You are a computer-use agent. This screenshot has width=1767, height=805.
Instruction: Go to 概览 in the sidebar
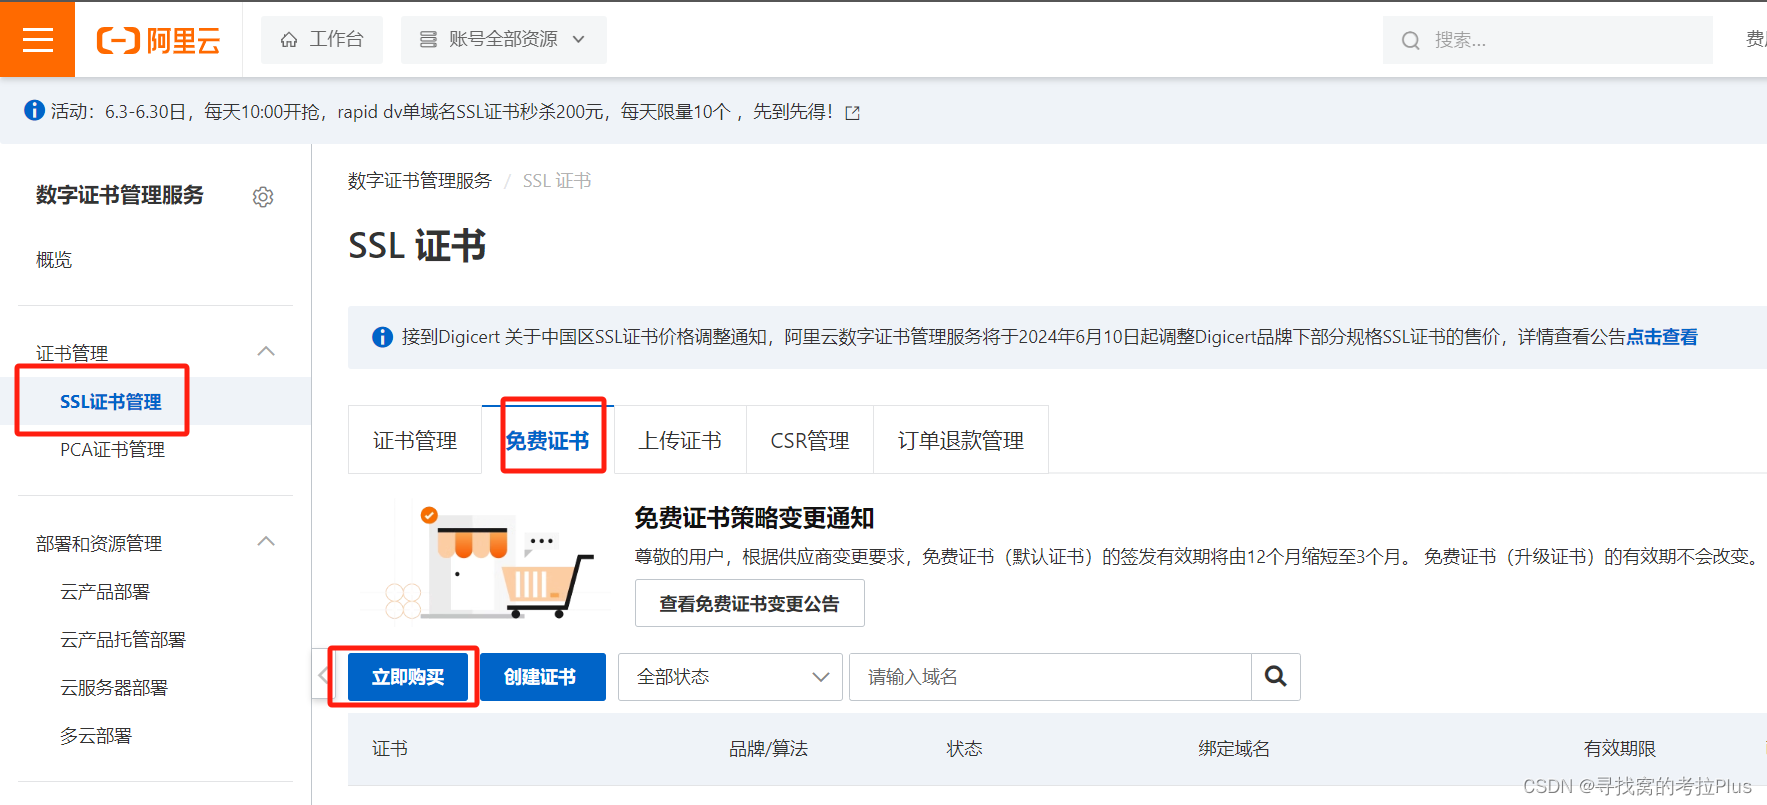(x=54, y=260)
